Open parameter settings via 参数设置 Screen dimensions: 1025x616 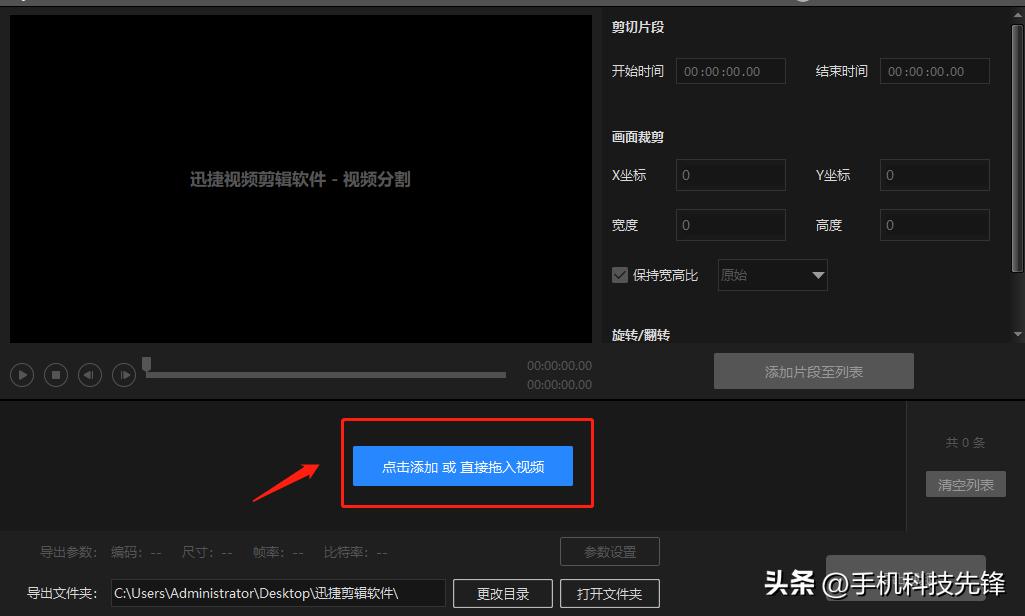(609, 551)
